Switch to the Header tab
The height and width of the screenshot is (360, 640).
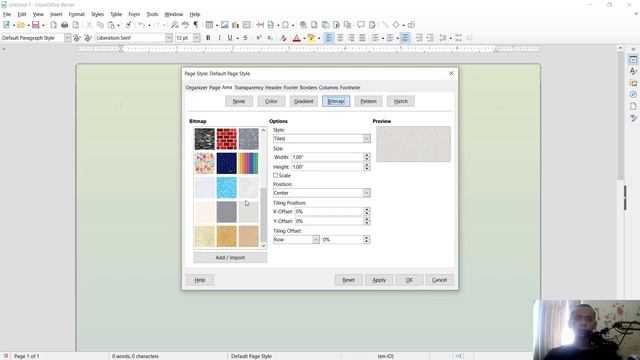[273, 88]
